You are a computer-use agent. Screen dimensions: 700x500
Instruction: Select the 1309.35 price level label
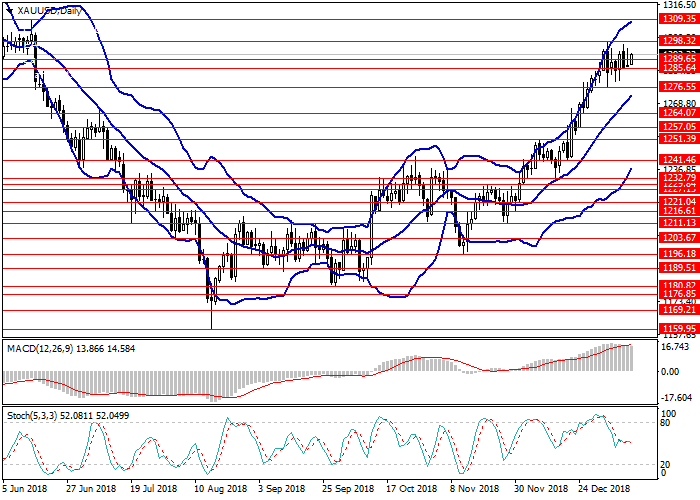(678, 19)
